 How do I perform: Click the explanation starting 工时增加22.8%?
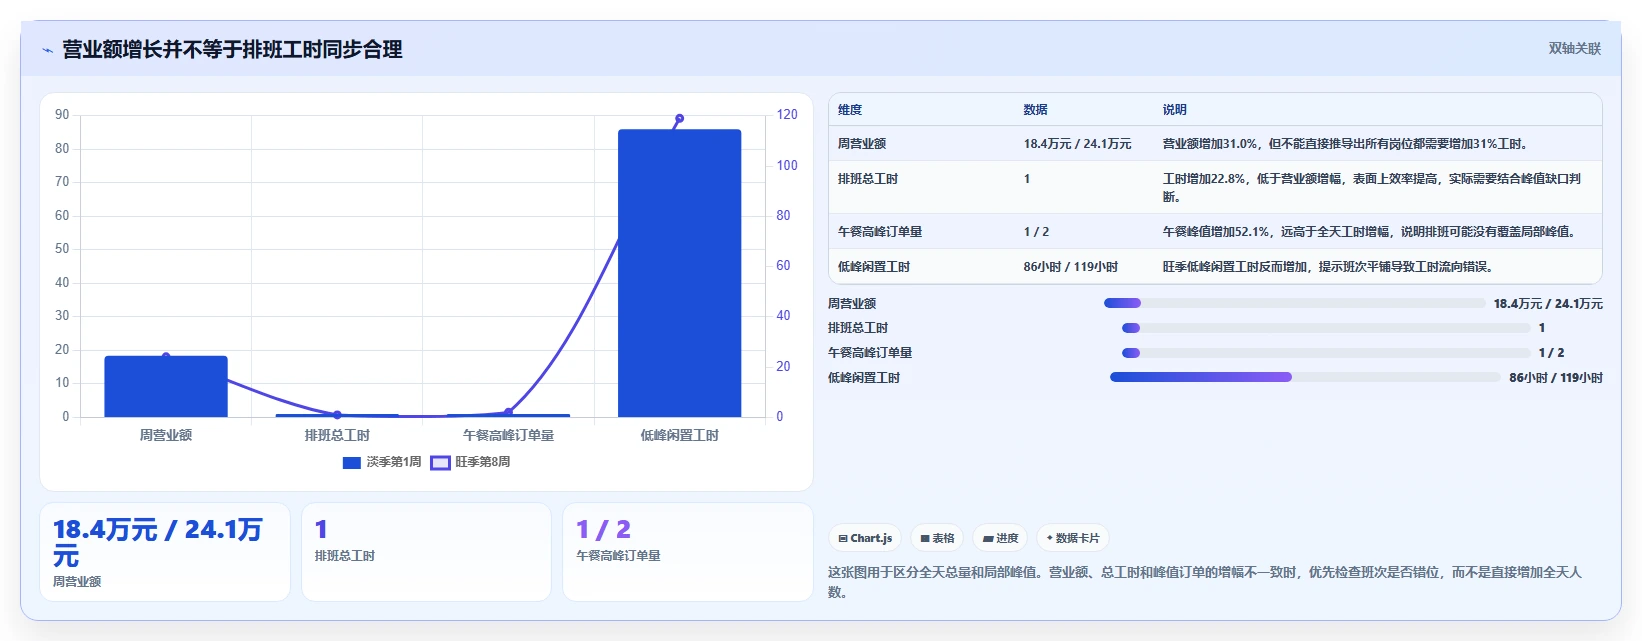[1372, 188]
